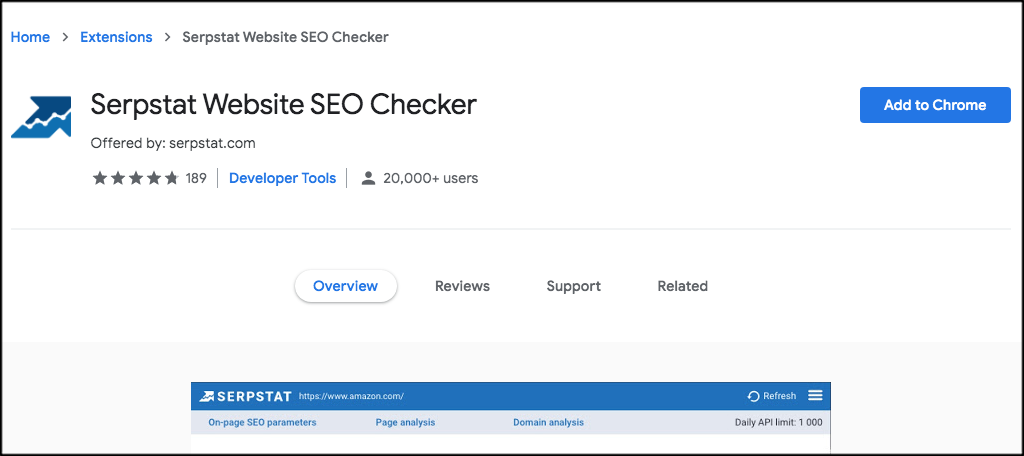
Task: Click Daily API limit: 1 000 text
Action: click(x=778, y=423)
